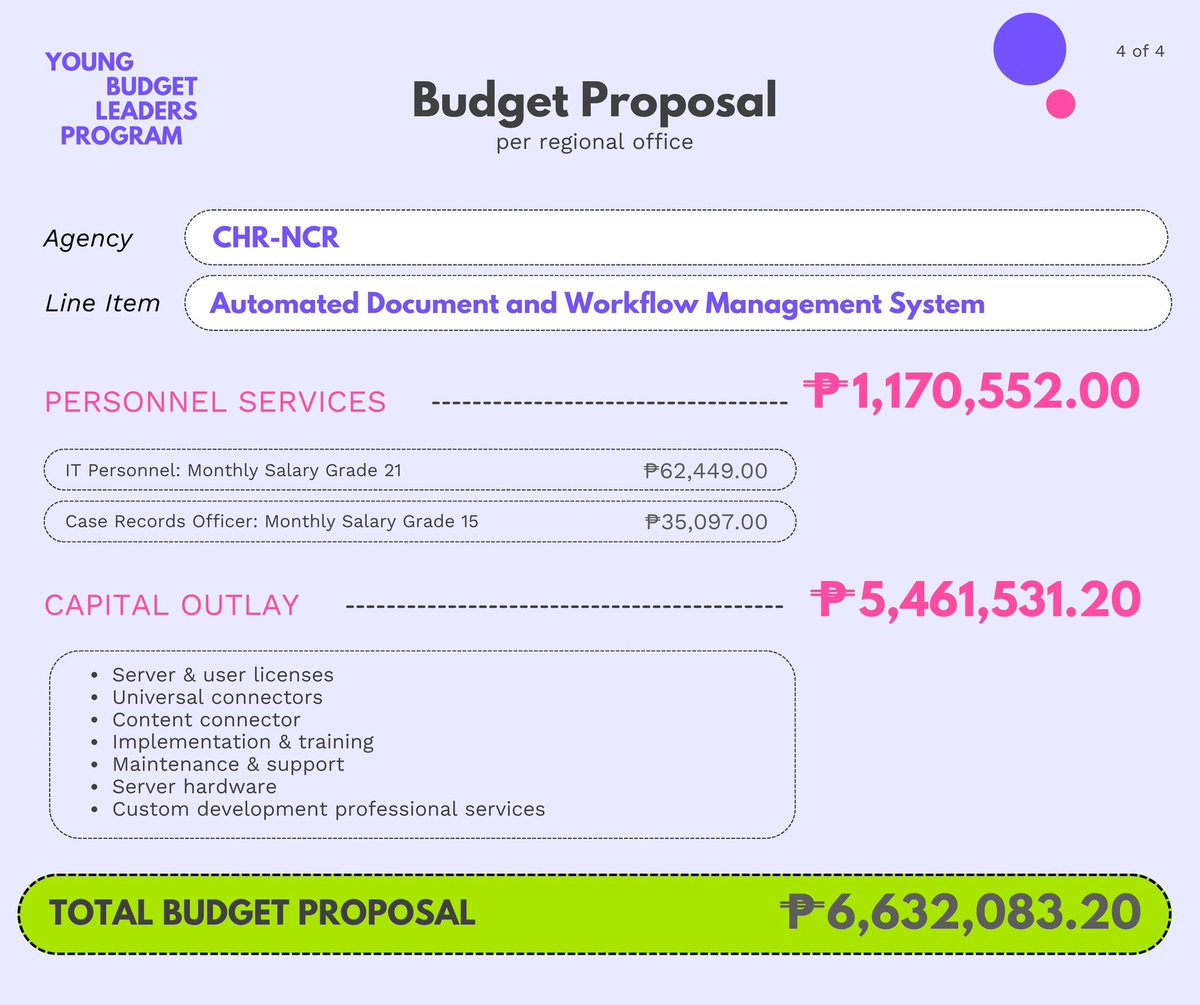The width and height of the screenshot is (1200, 1005).
Task: Click the ₱1,170,552.00 personnel amount
Action: pyautogui.click(x=970, y=391)
